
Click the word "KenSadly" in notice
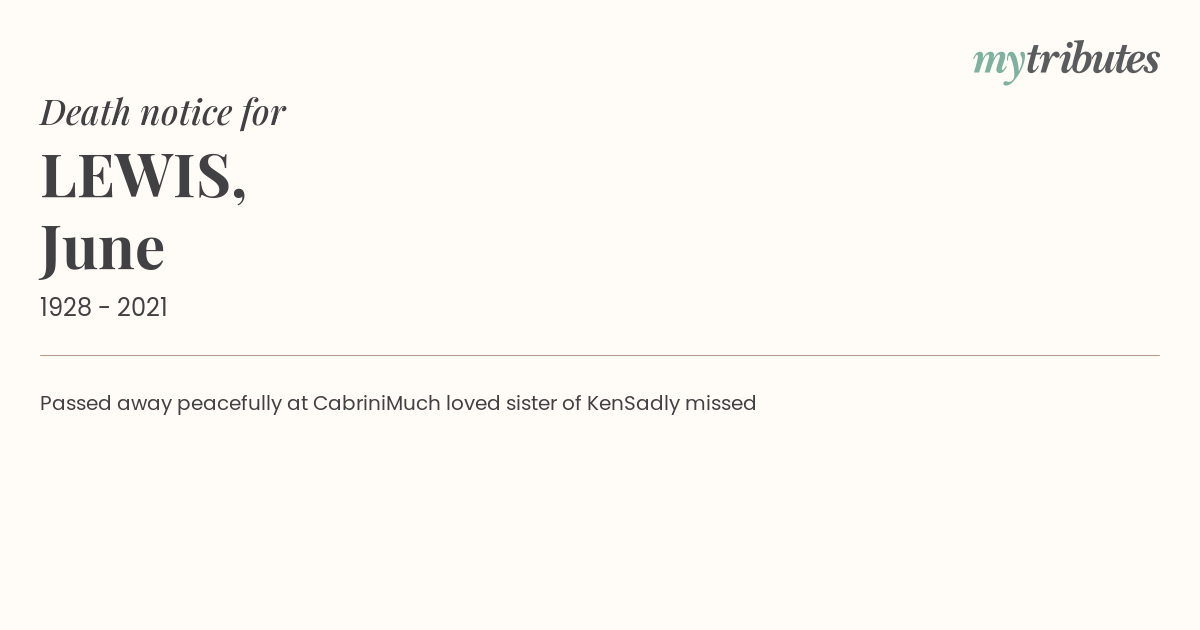pyautogui.click(x=633, y=403)
